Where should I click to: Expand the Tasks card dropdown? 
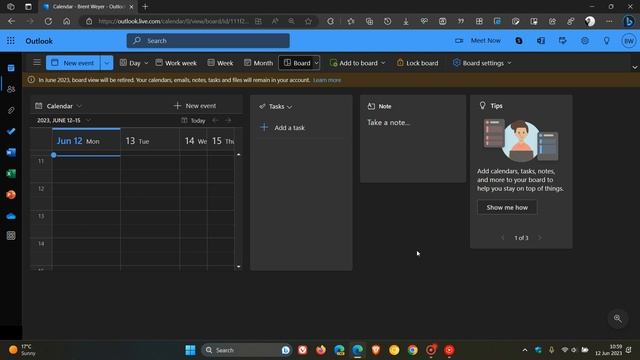click(289, 107)
